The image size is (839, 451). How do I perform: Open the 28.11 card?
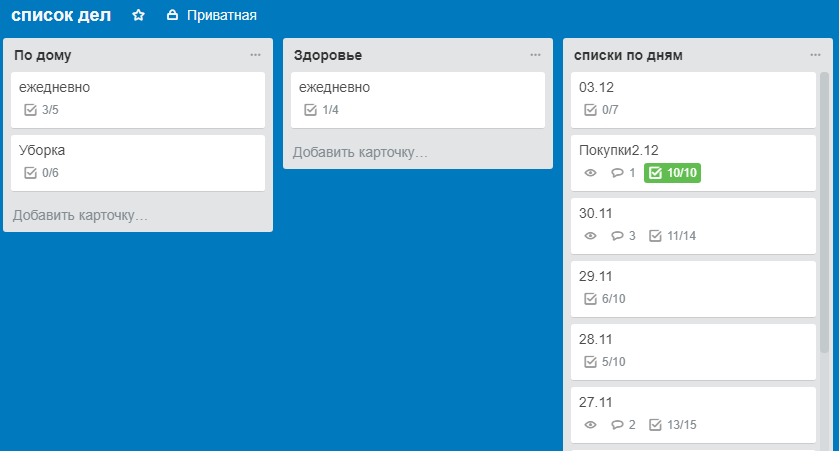pos(693,350)
